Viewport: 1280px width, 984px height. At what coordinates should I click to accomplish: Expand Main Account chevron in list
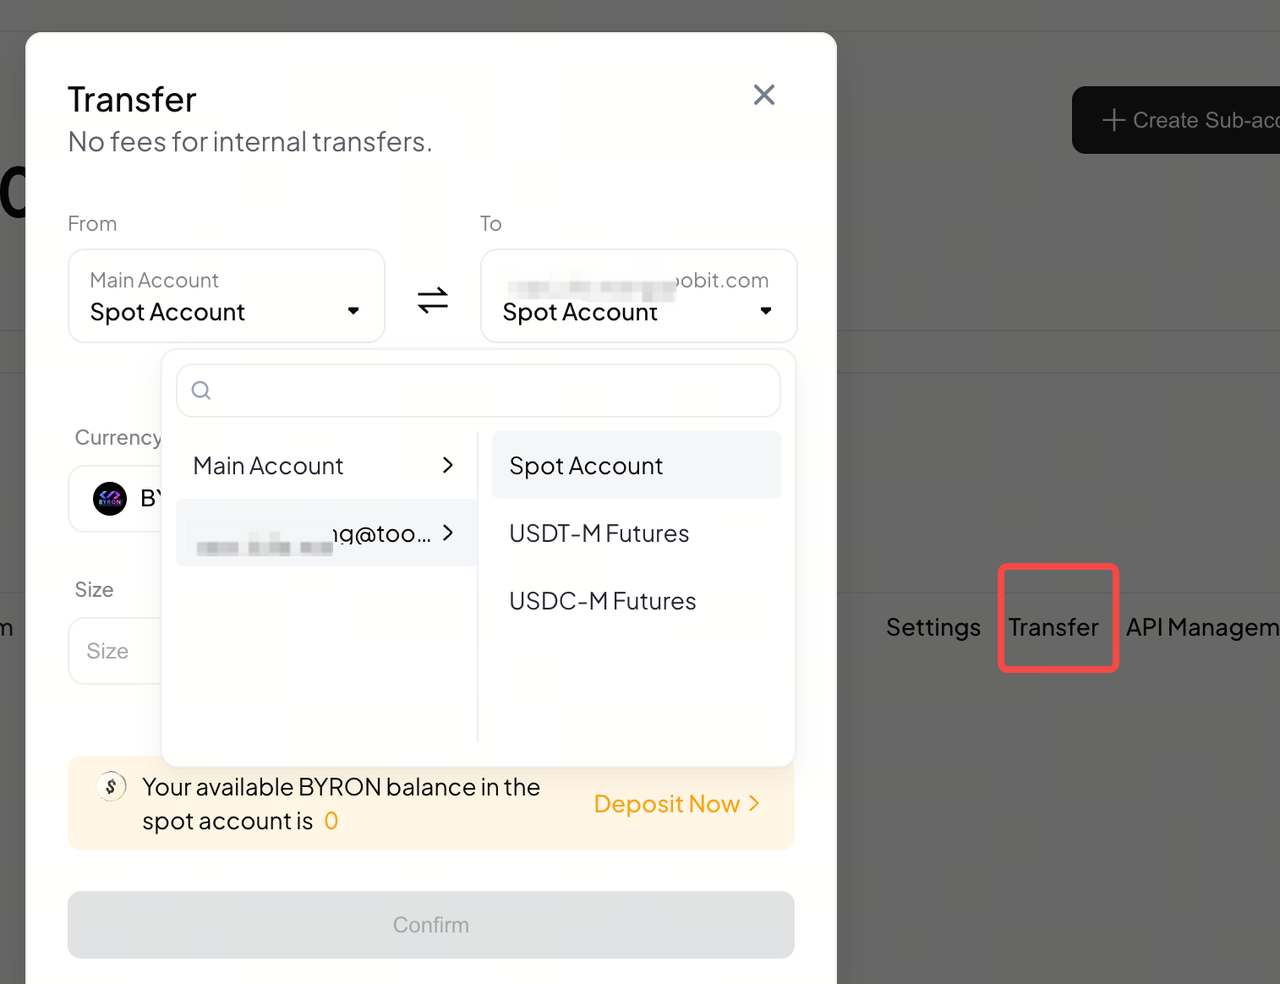tap(448, 465)
